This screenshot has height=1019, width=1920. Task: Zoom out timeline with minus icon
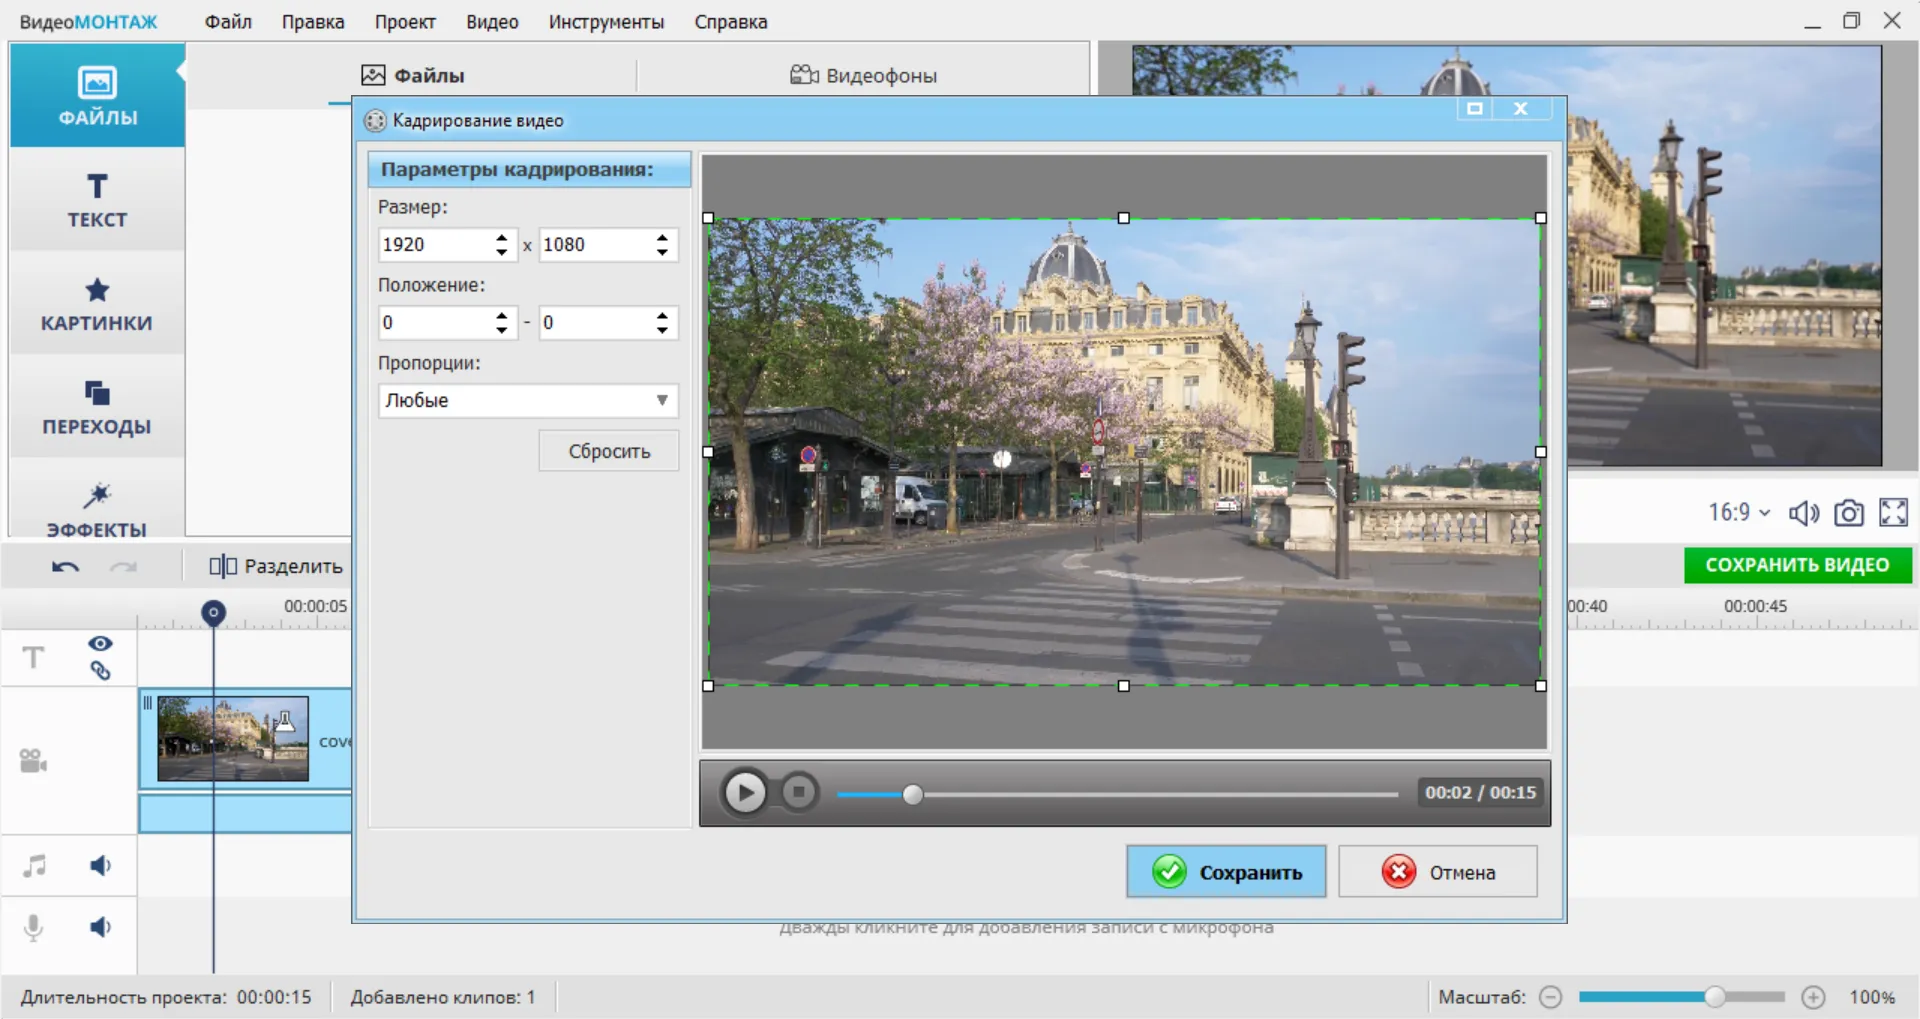(1550, 997)
